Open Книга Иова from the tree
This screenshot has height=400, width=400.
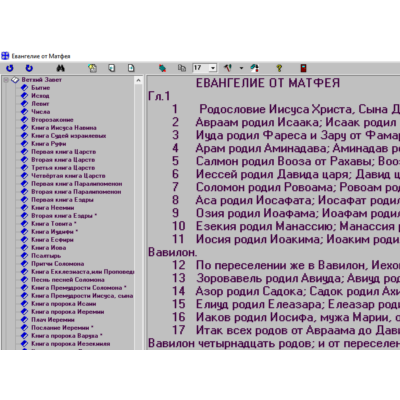click(x=49, y=248)
